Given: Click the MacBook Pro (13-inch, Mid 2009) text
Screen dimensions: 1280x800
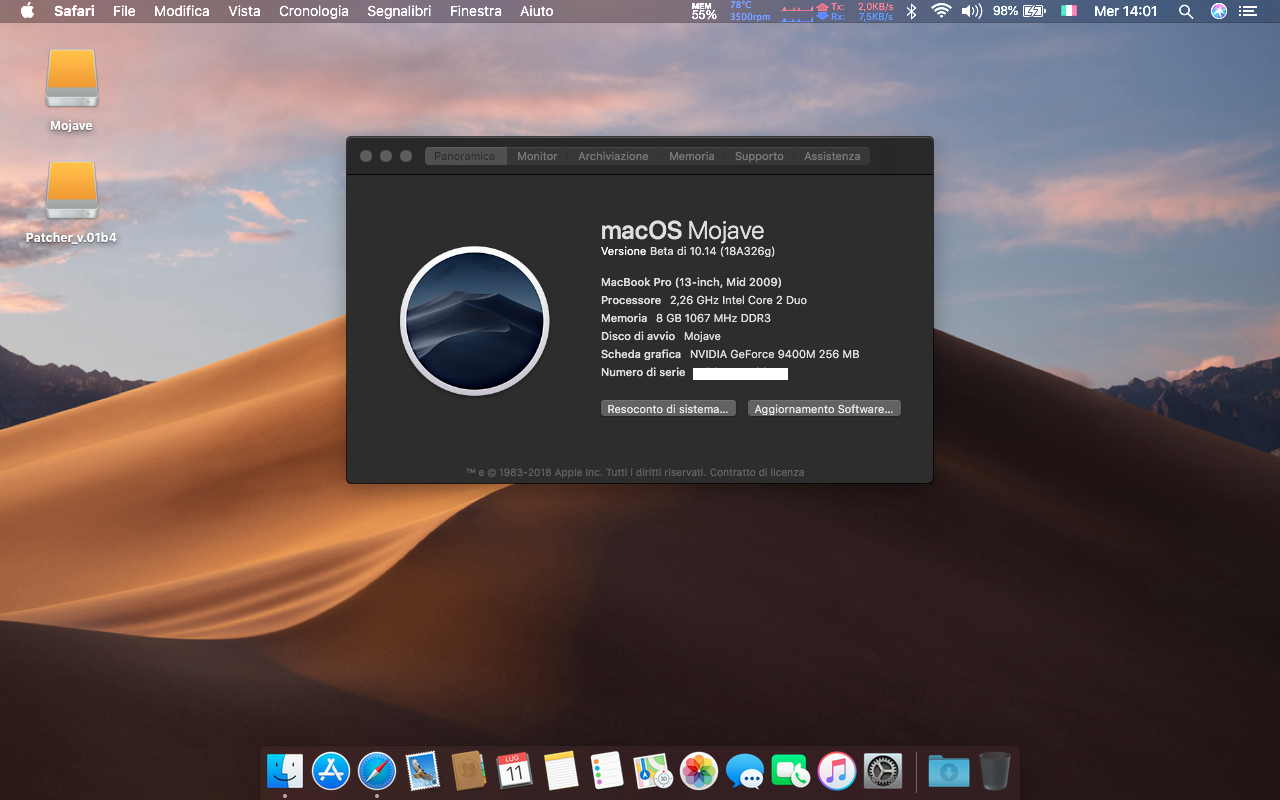Looking at the screenshot, I should (x=691, y=282).
